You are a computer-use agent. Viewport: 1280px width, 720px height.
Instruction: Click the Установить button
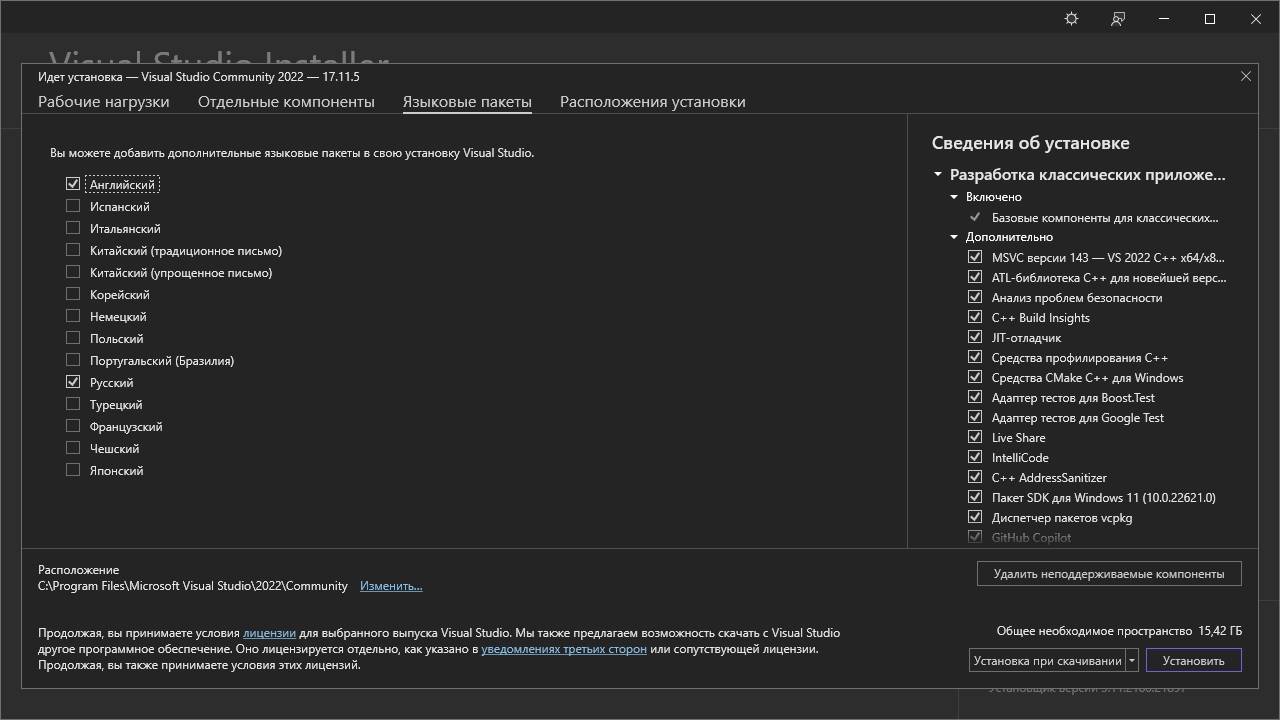(x=1194, y=661)
